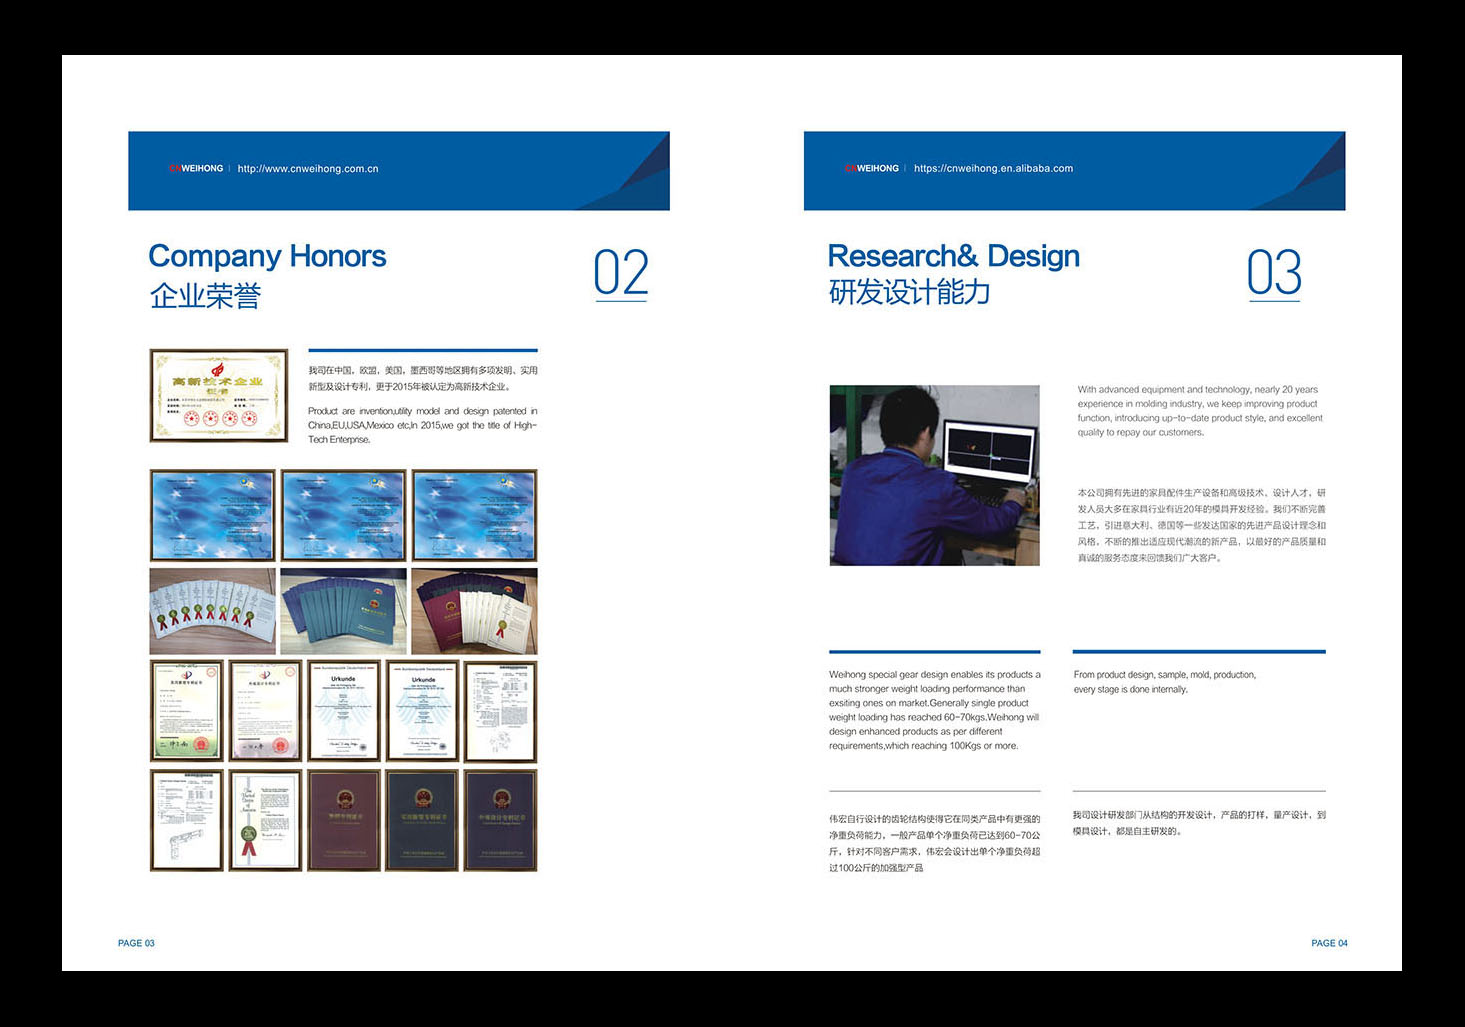Open the cnweihong.en.alibaba.com link

click(x=993, y=169)
